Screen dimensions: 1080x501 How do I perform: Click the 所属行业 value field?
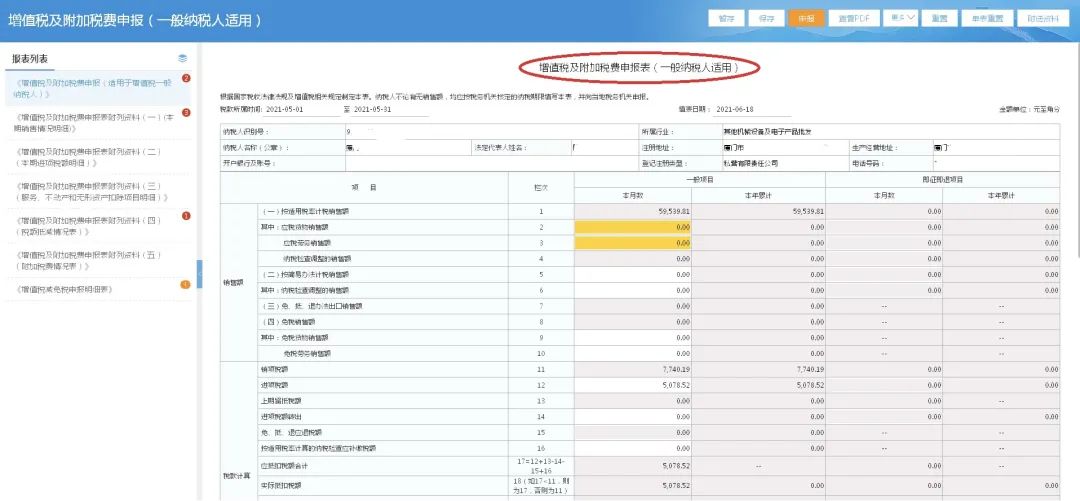click(890, 132)
